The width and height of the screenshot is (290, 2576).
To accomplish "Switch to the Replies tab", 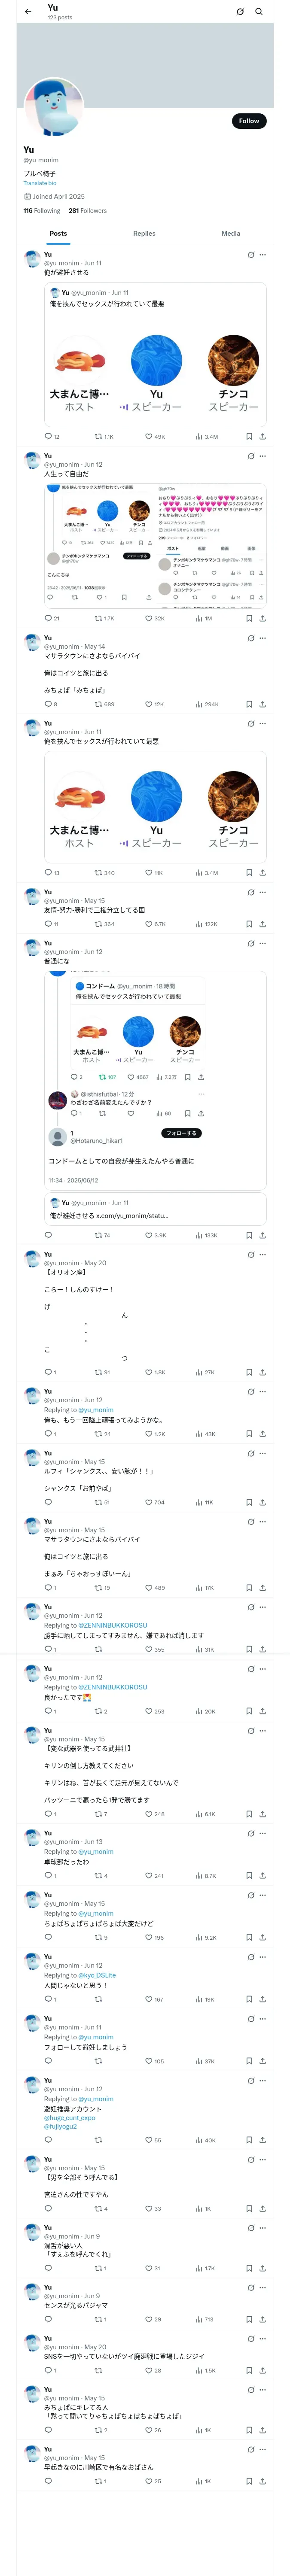I will tap(144, 233).
